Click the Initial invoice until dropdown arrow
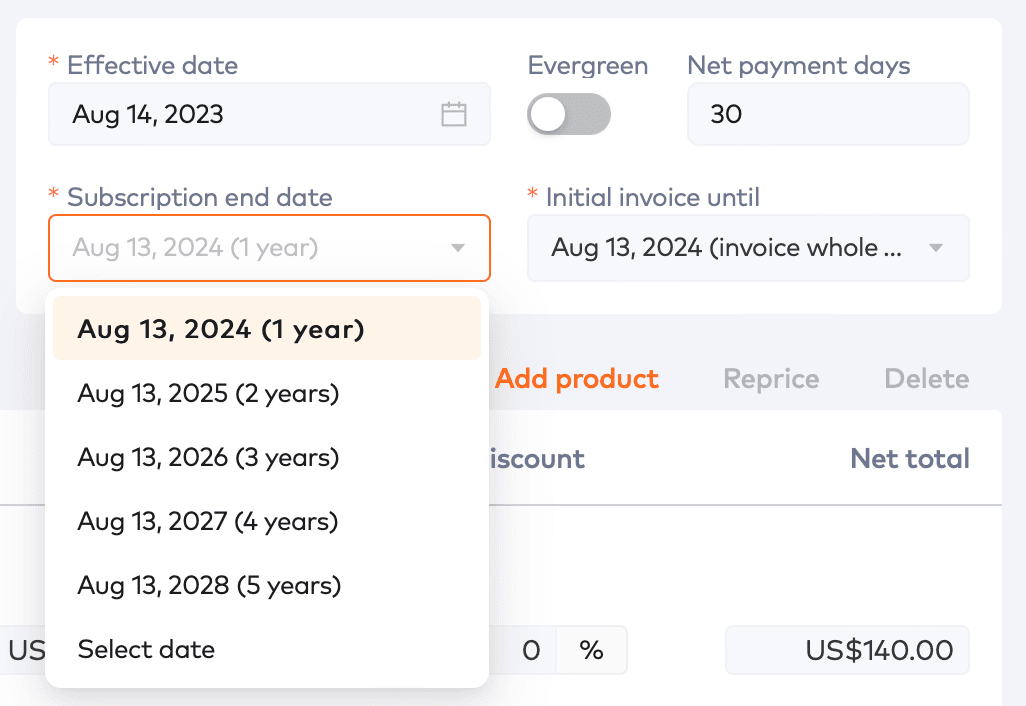Image resolution: width=1026 pixels, height=706 pixels. (x=936, y=248)
